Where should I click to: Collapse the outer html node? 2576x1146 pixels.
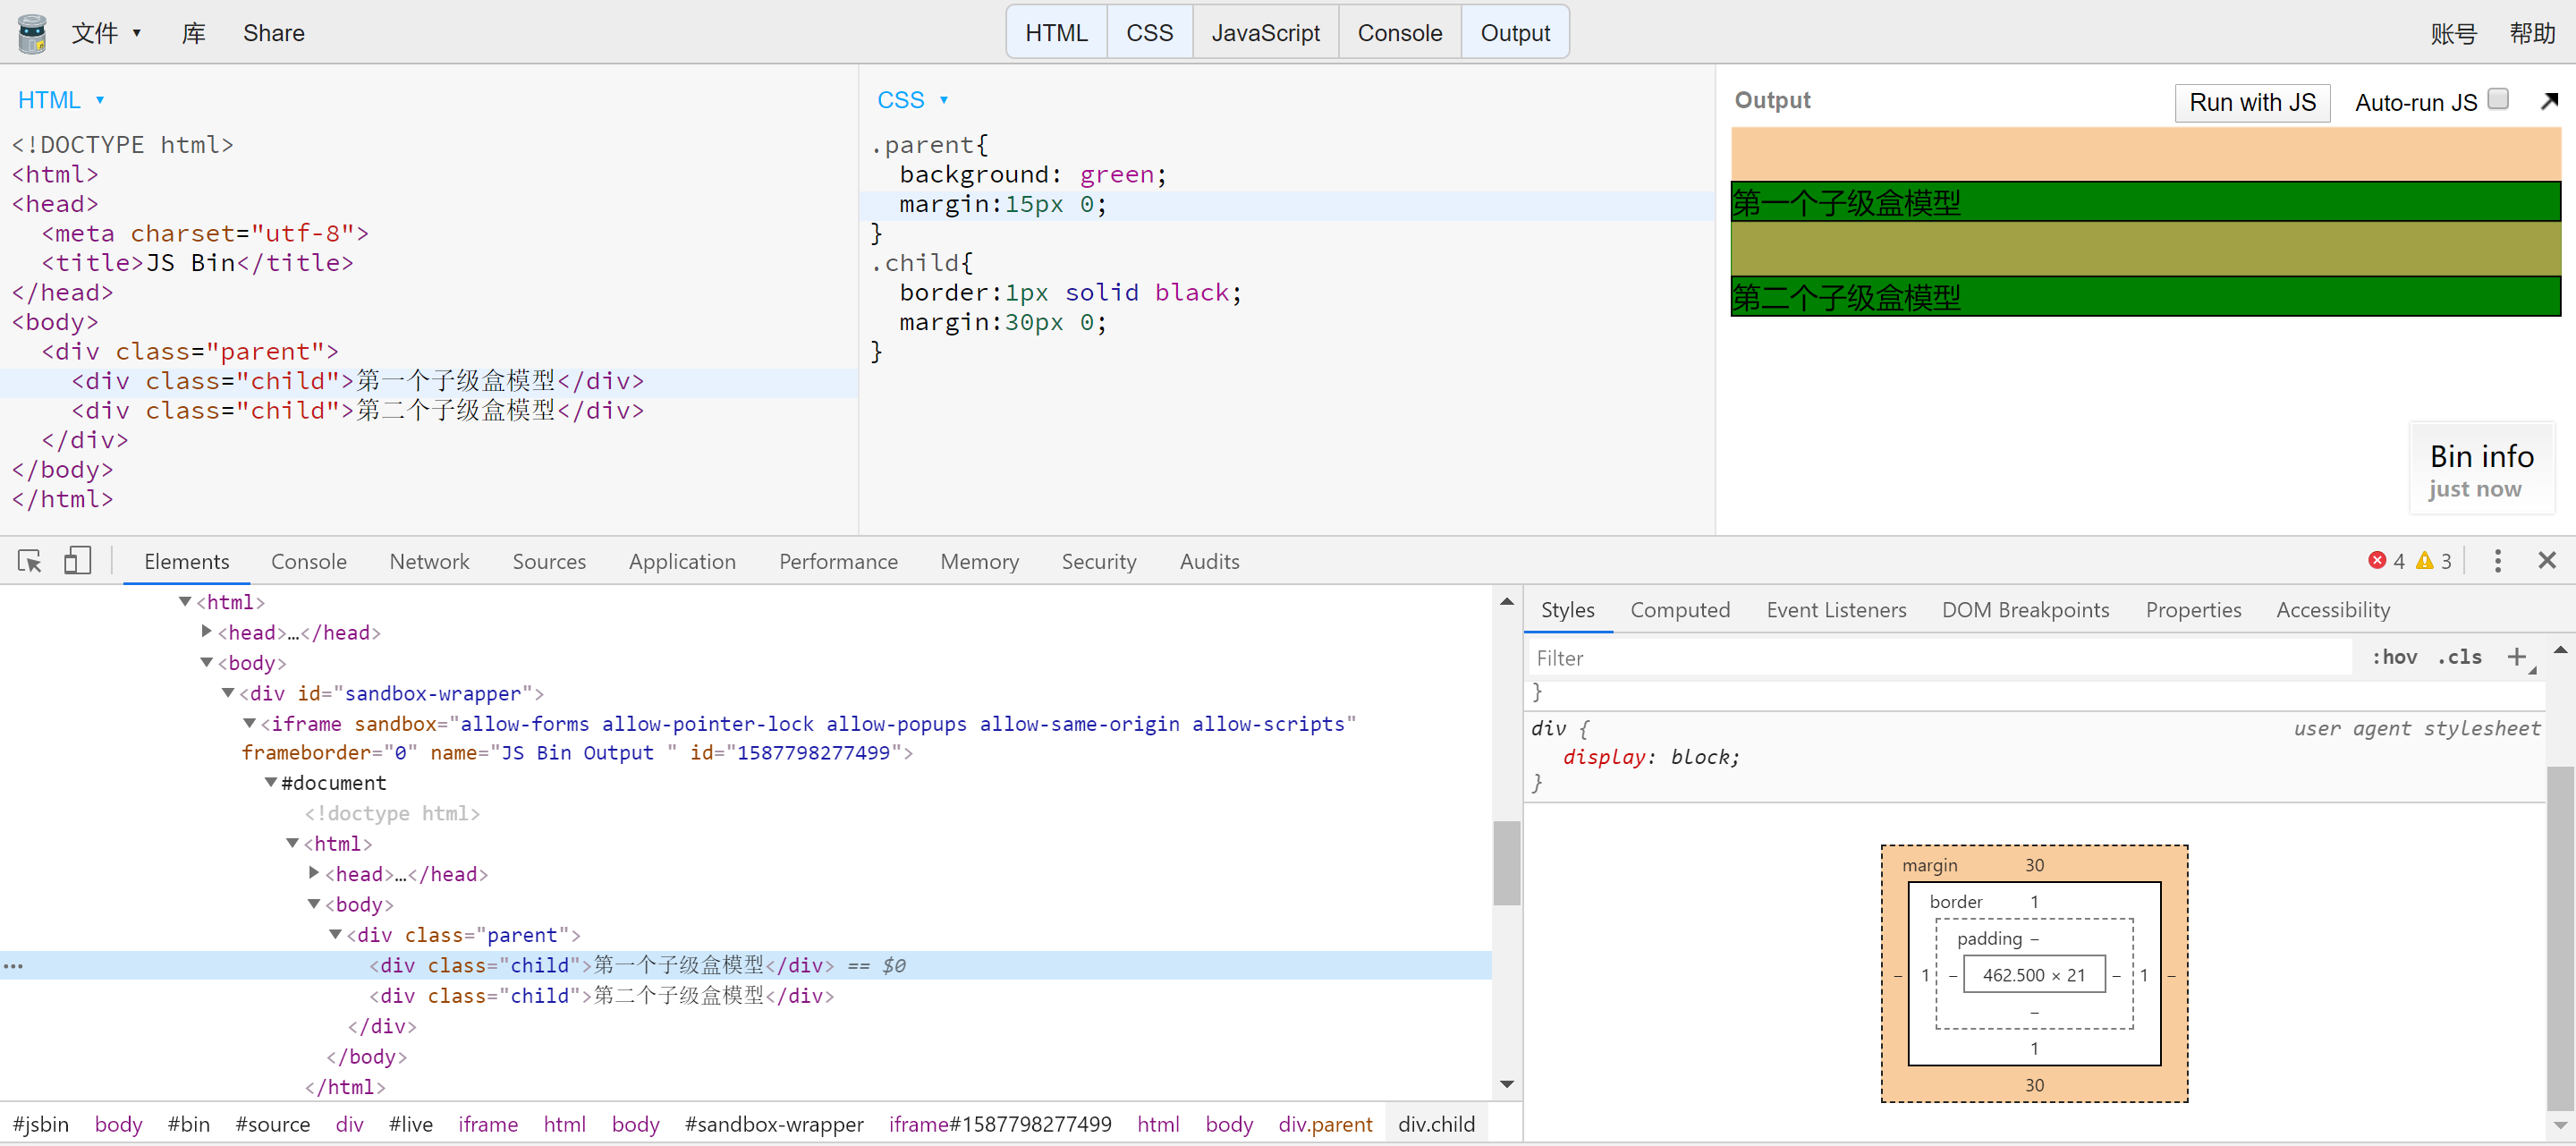(x=185, y=601)
